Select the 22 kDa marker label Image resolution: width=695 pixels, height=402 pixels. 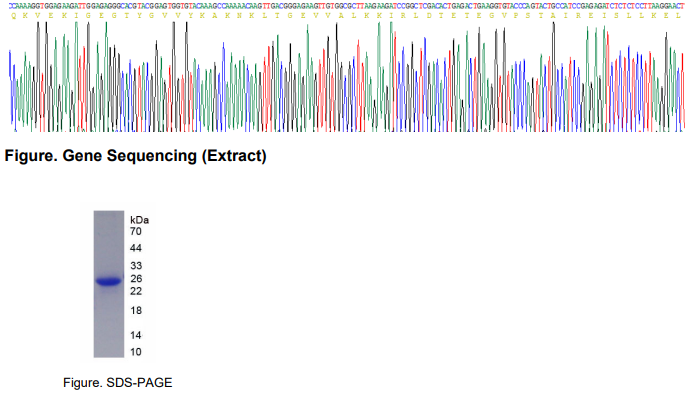pyautogui.click(x=136, y=291)
